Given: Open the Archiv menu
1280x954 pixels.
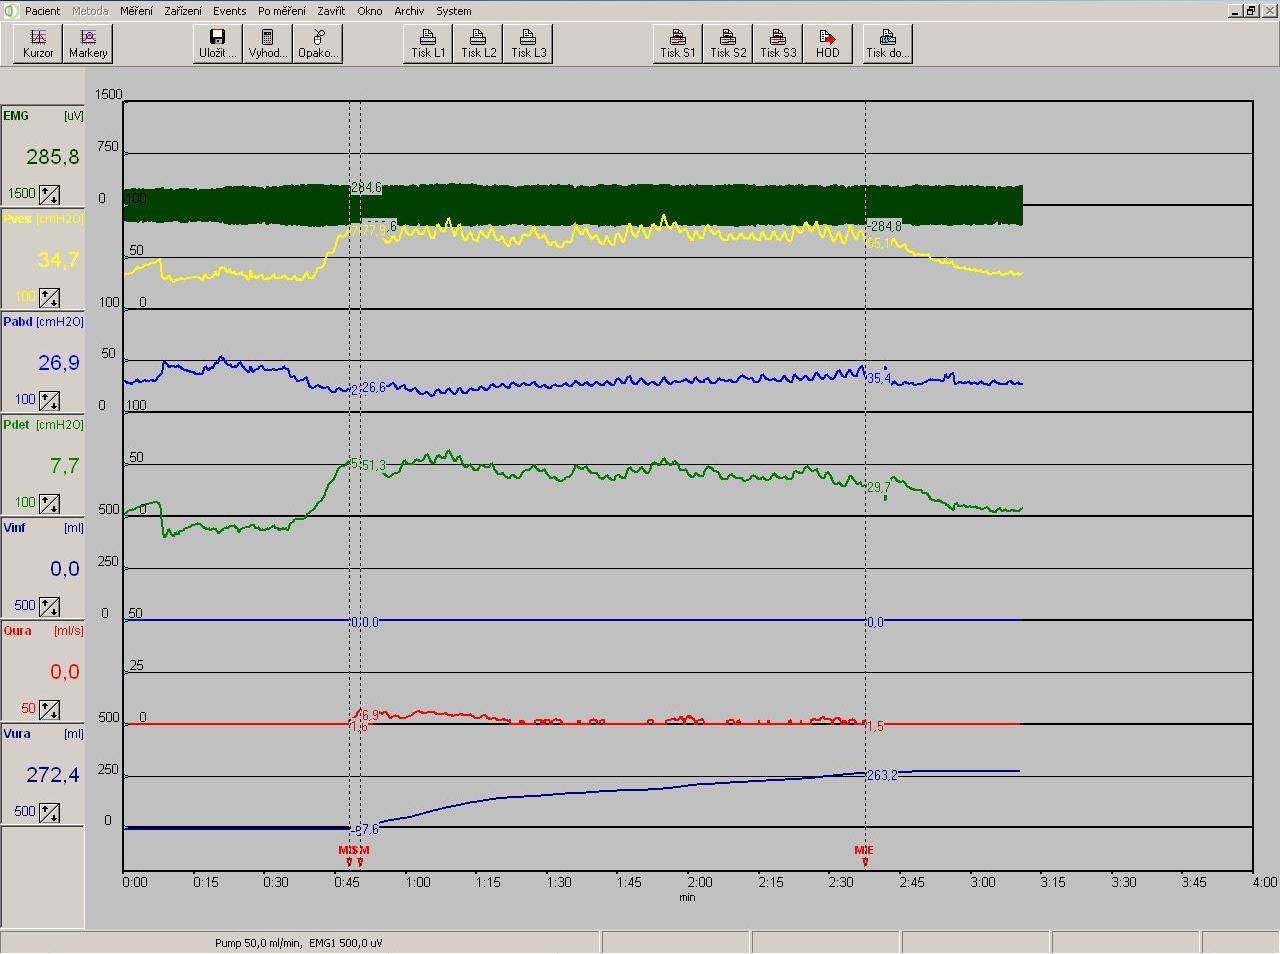Looking at the screenshot, I should (x=409, y=11).
